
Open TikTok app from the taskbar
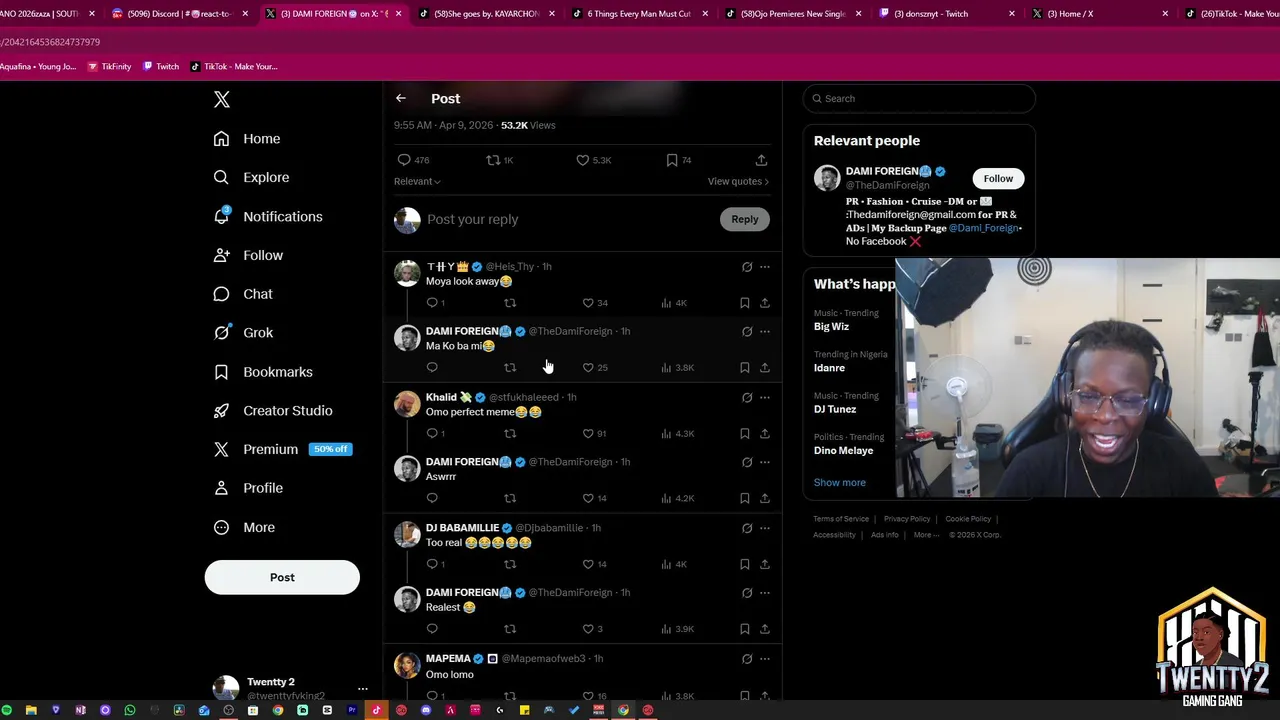[377, 710]
